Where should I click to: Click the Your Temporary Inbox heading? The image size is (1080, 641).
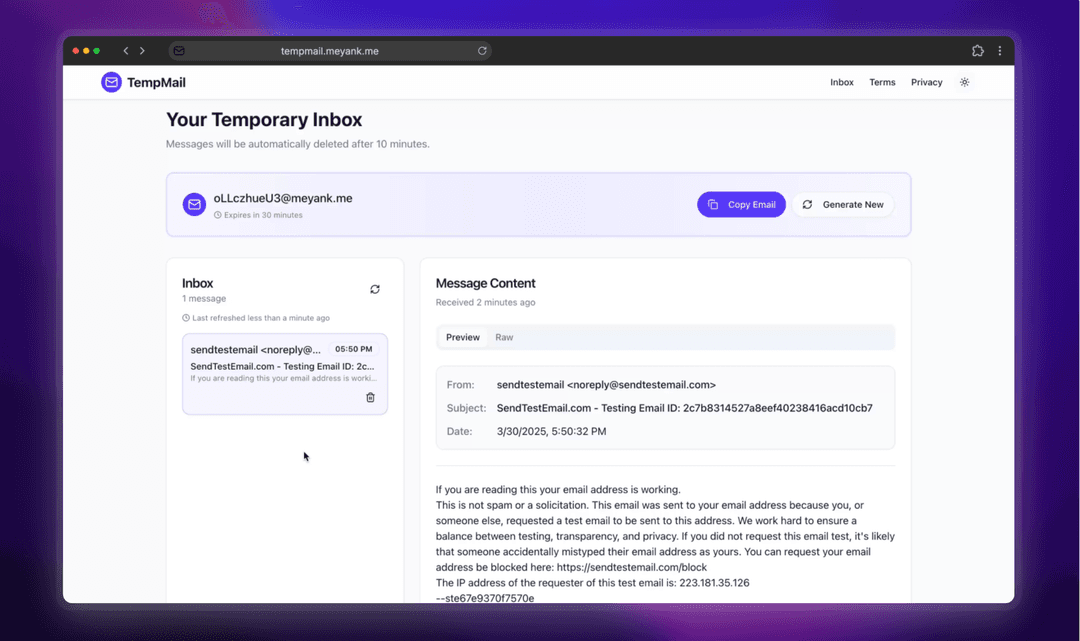coord(264,120)
